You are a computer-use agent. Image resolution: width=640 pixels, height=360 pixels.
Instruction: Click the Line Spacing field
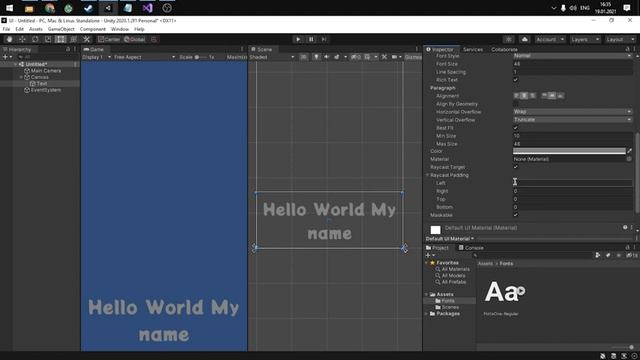(x=572, y=72)
